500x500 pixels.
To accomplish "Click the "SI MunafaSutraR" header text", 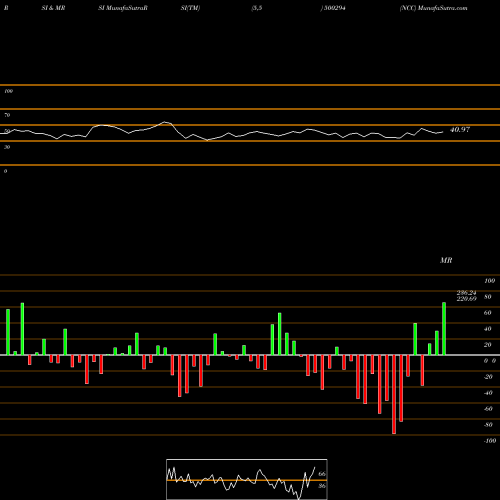I will point(123,8).
